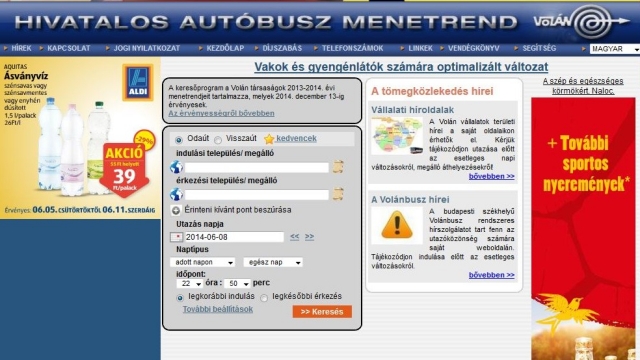640x360 pixels.
Task: Click plus icon to insert via point
Action: tap(176, 211)
